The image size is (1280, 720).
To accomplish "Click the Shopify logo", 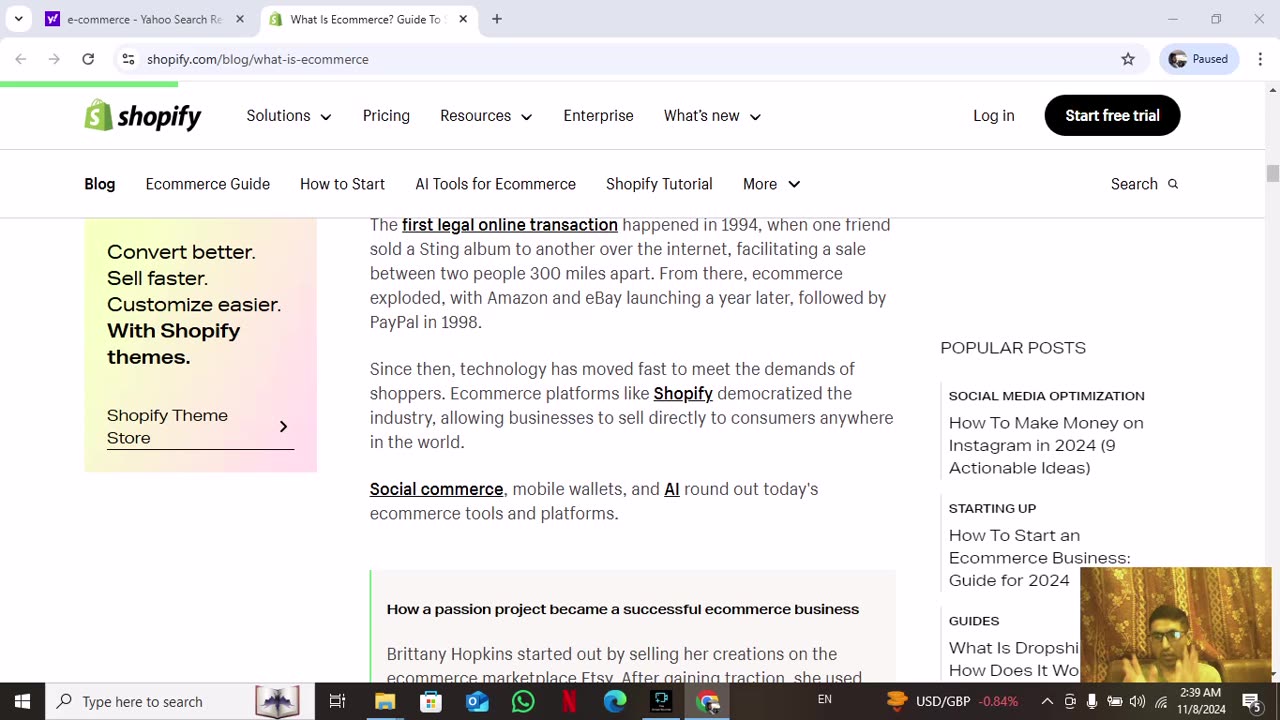I will click(x=143, y=116).
